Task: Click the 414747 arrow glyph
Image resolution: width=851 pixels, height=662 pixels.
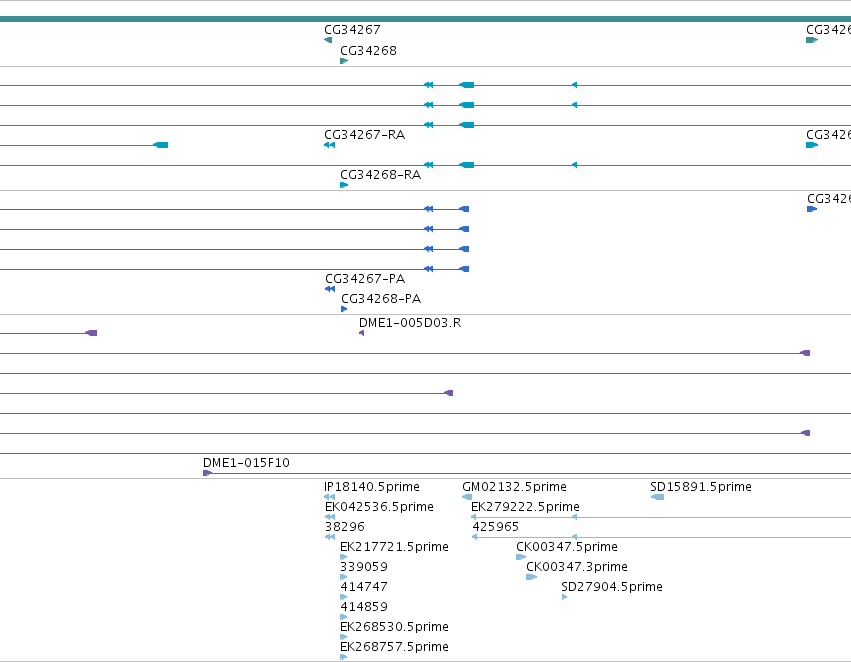Action: point(344,597)
